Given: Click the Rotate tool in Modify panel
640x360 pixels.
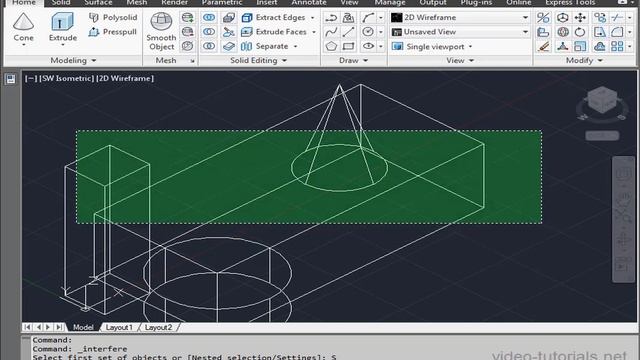Looking at the screenshot, I should tap(580, 32).
